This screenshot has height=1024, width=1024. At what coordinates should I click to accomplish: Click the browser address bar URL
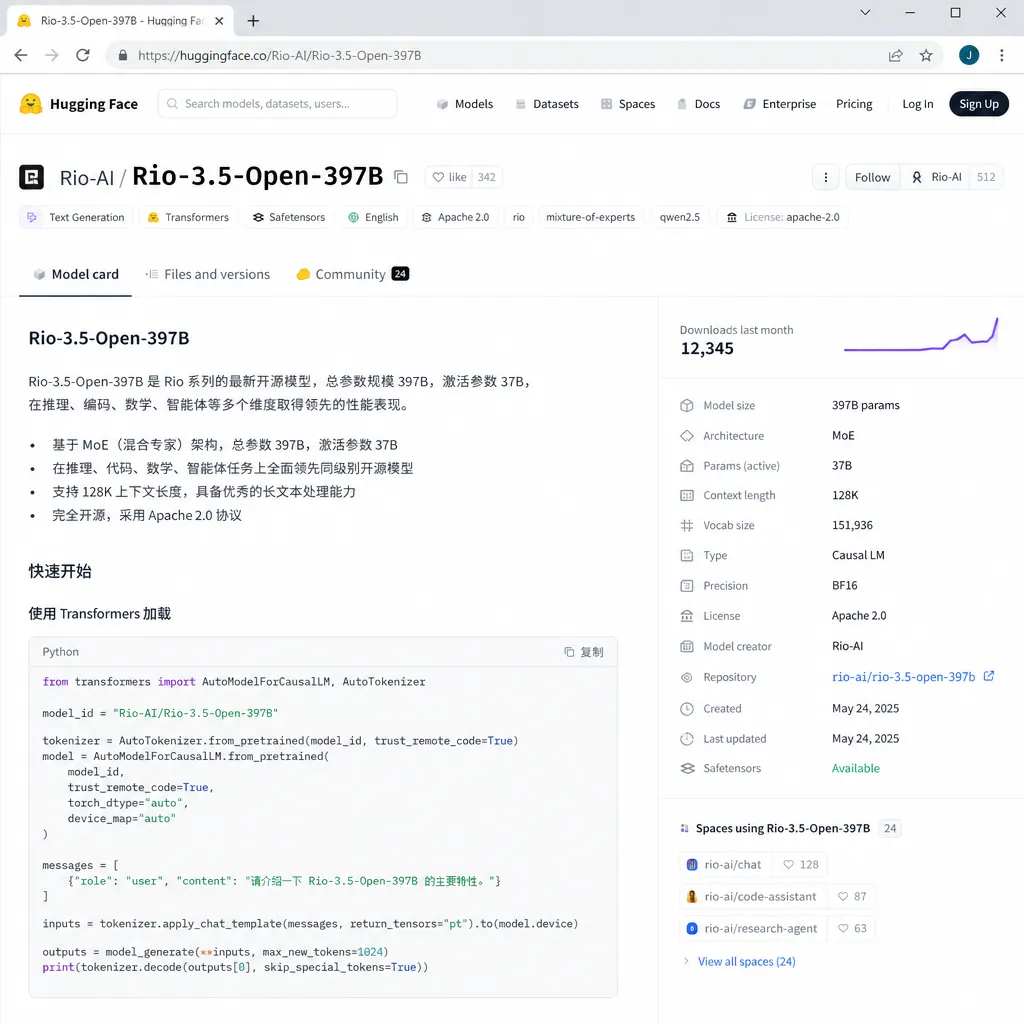[279, 56]
